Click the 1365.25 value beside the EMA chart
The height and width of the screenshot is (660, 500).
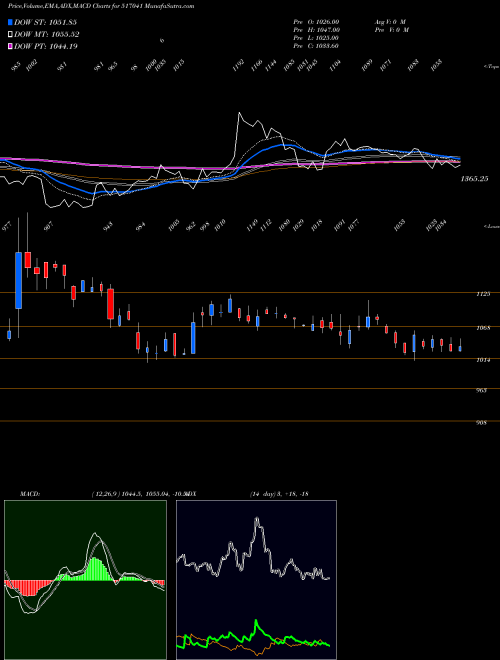point(474,179)
